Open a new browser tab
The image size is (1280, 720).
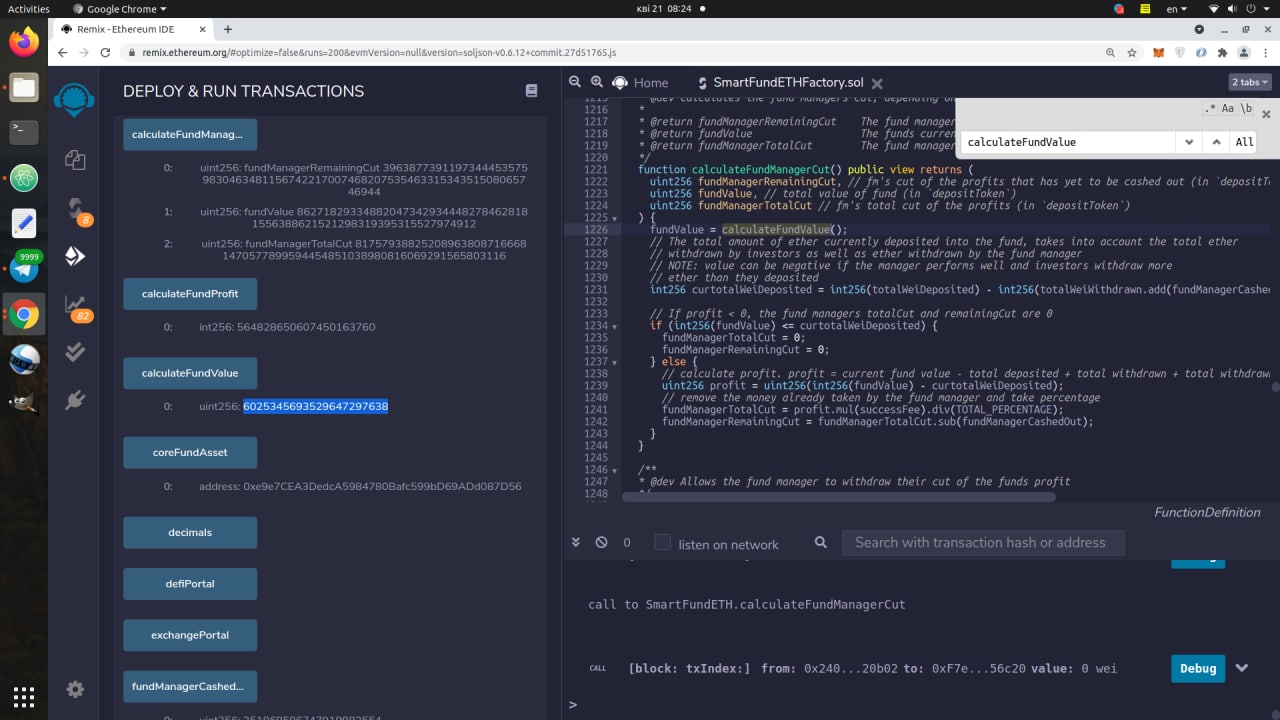point(228,29)
